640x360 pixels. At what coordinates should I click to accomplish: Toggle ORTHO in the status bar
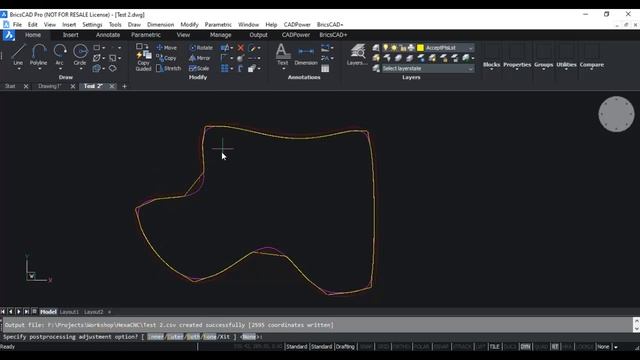point(402,347)
